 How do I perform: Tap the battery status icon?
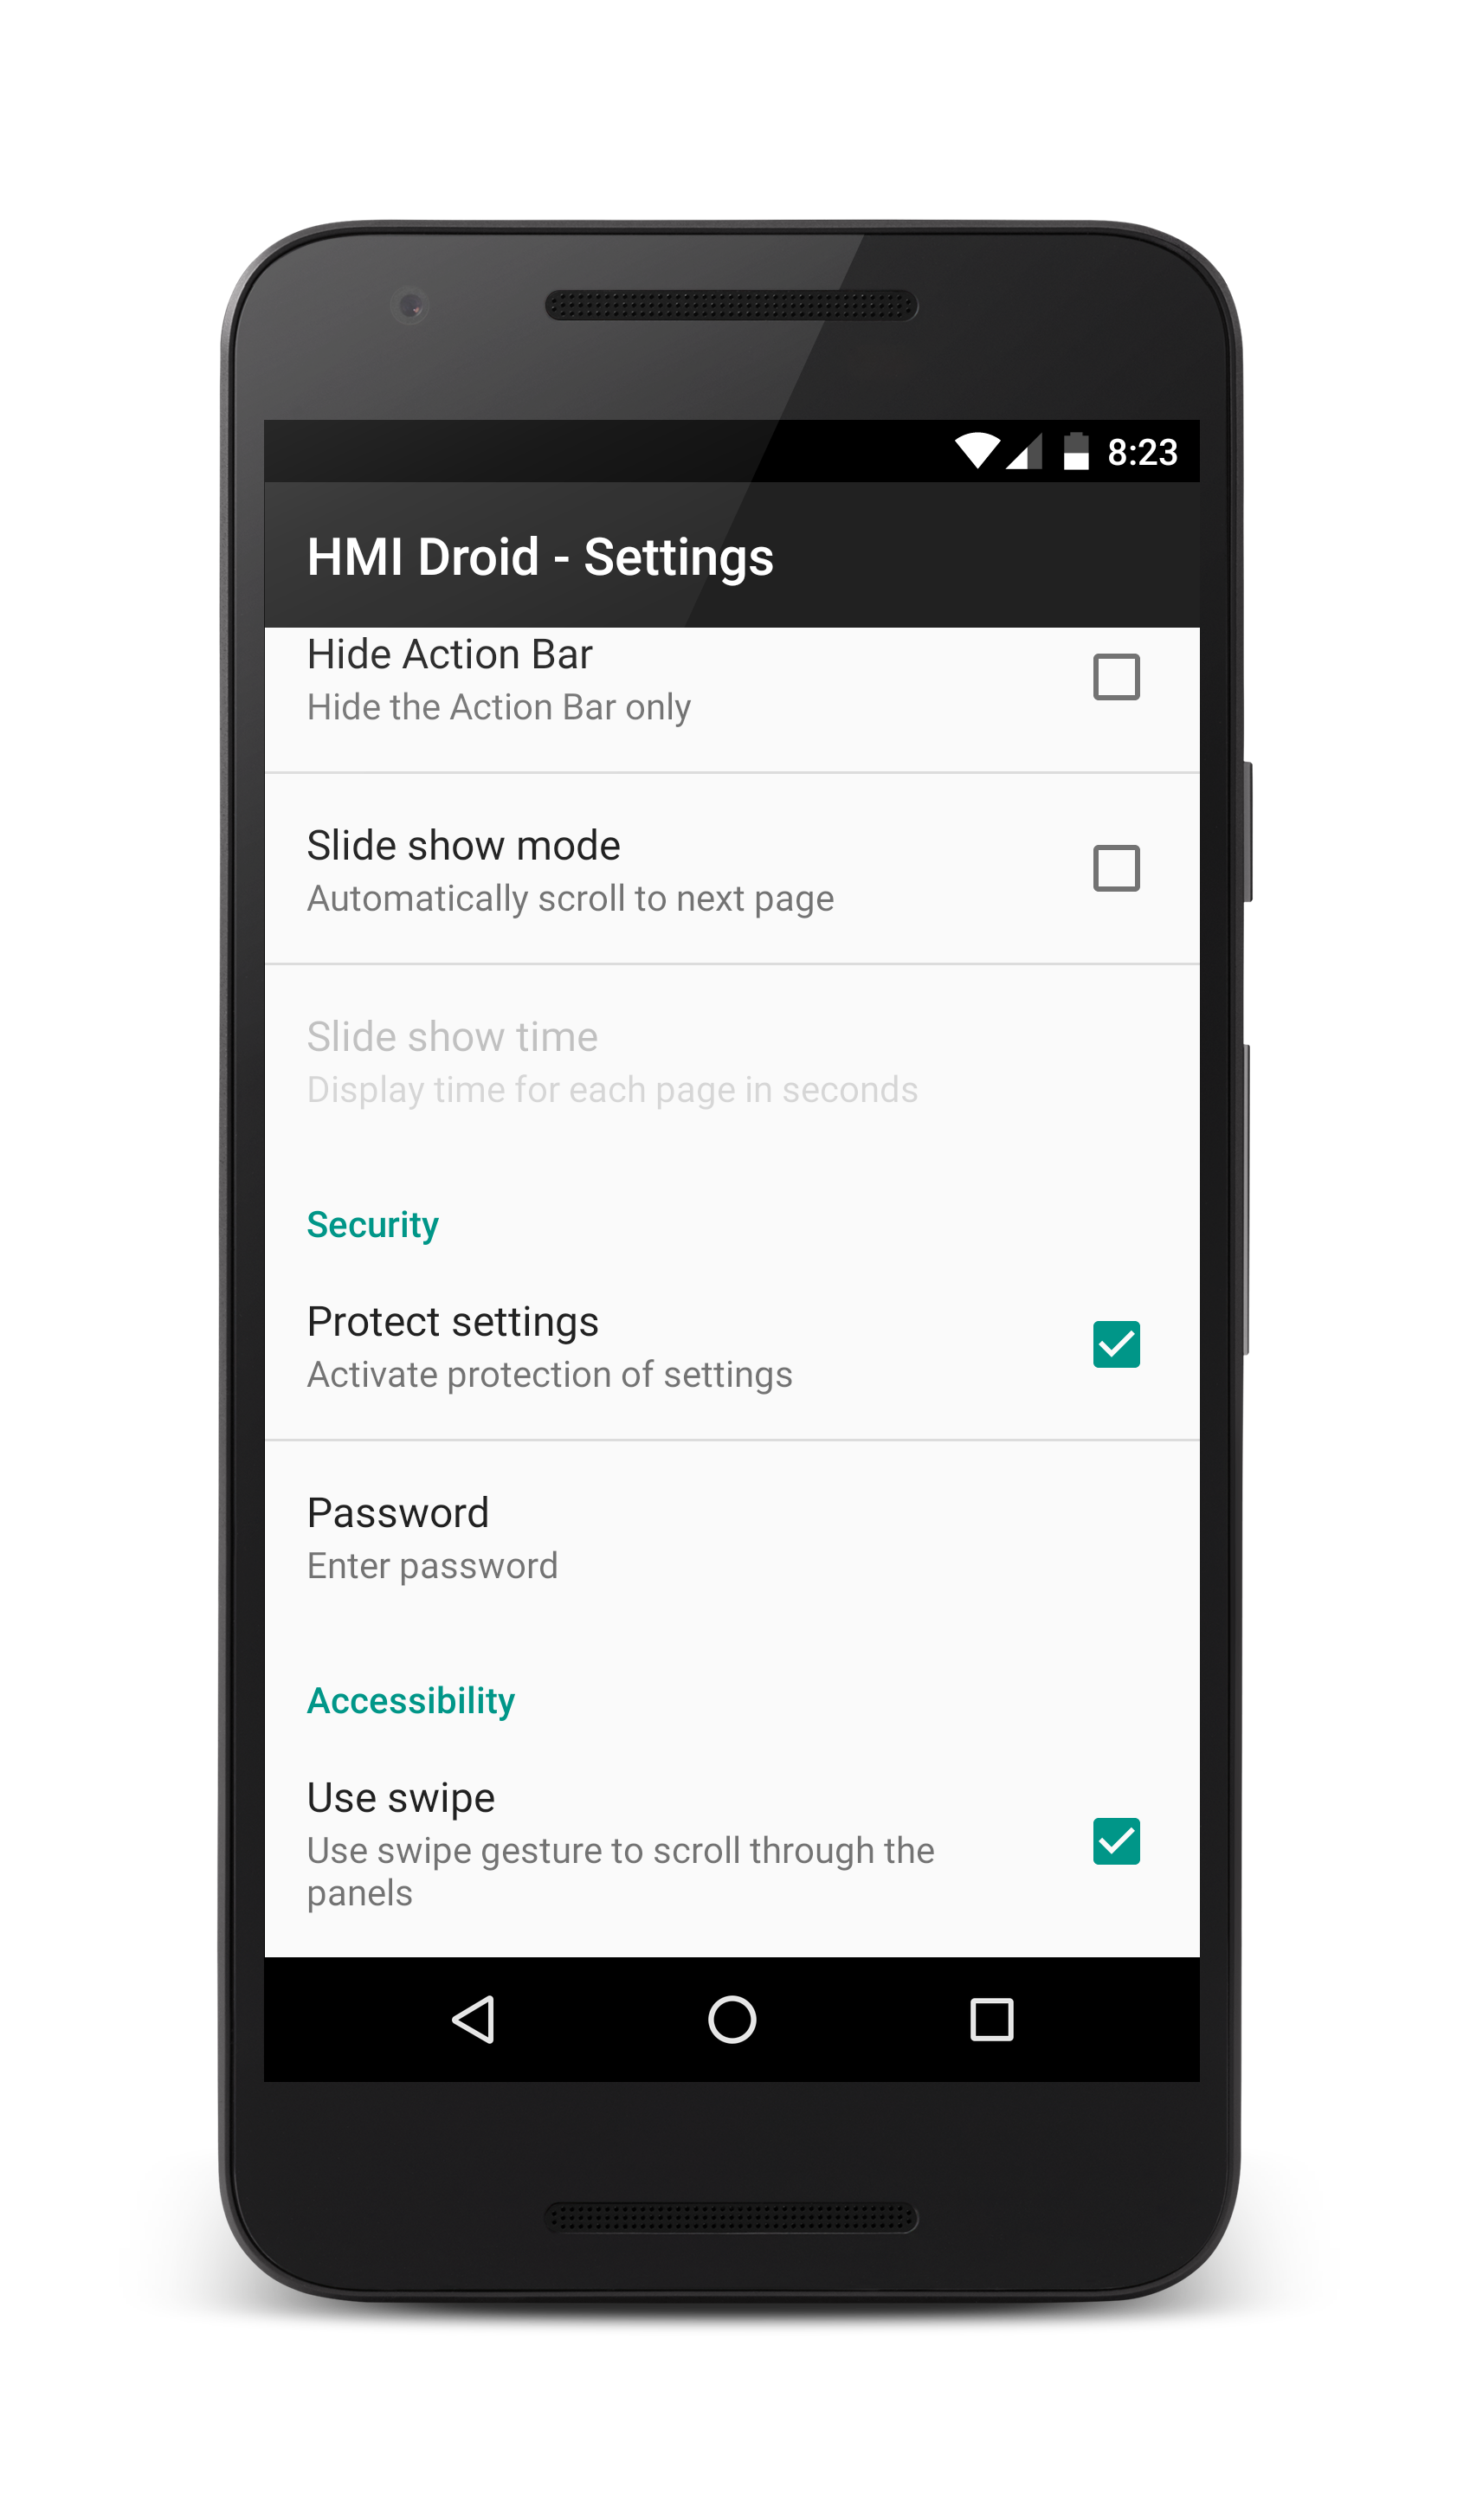1076,451
